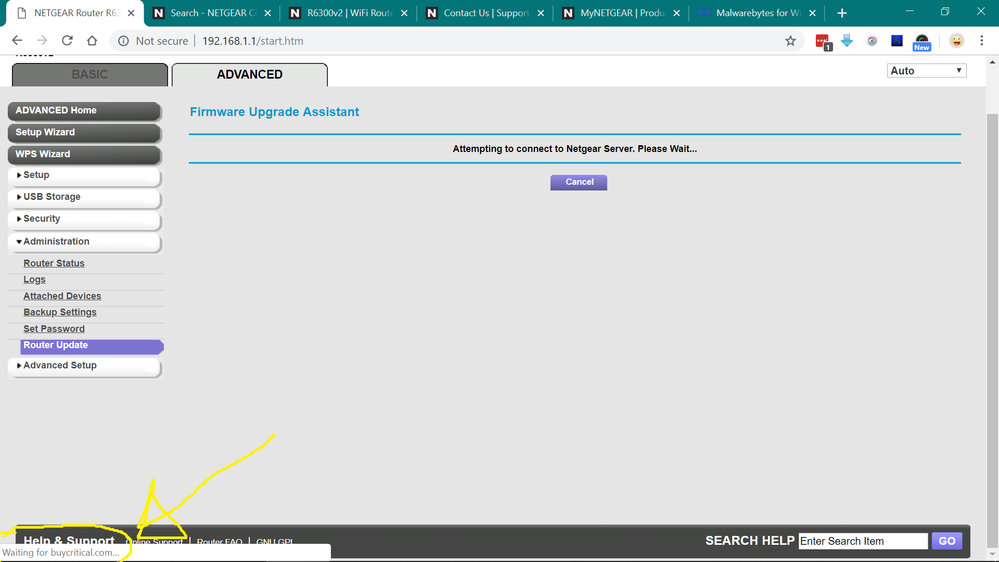Open the round gray extension icon
Image resolution: width=999 pixels, height=562 pixels.
(872, 41)
